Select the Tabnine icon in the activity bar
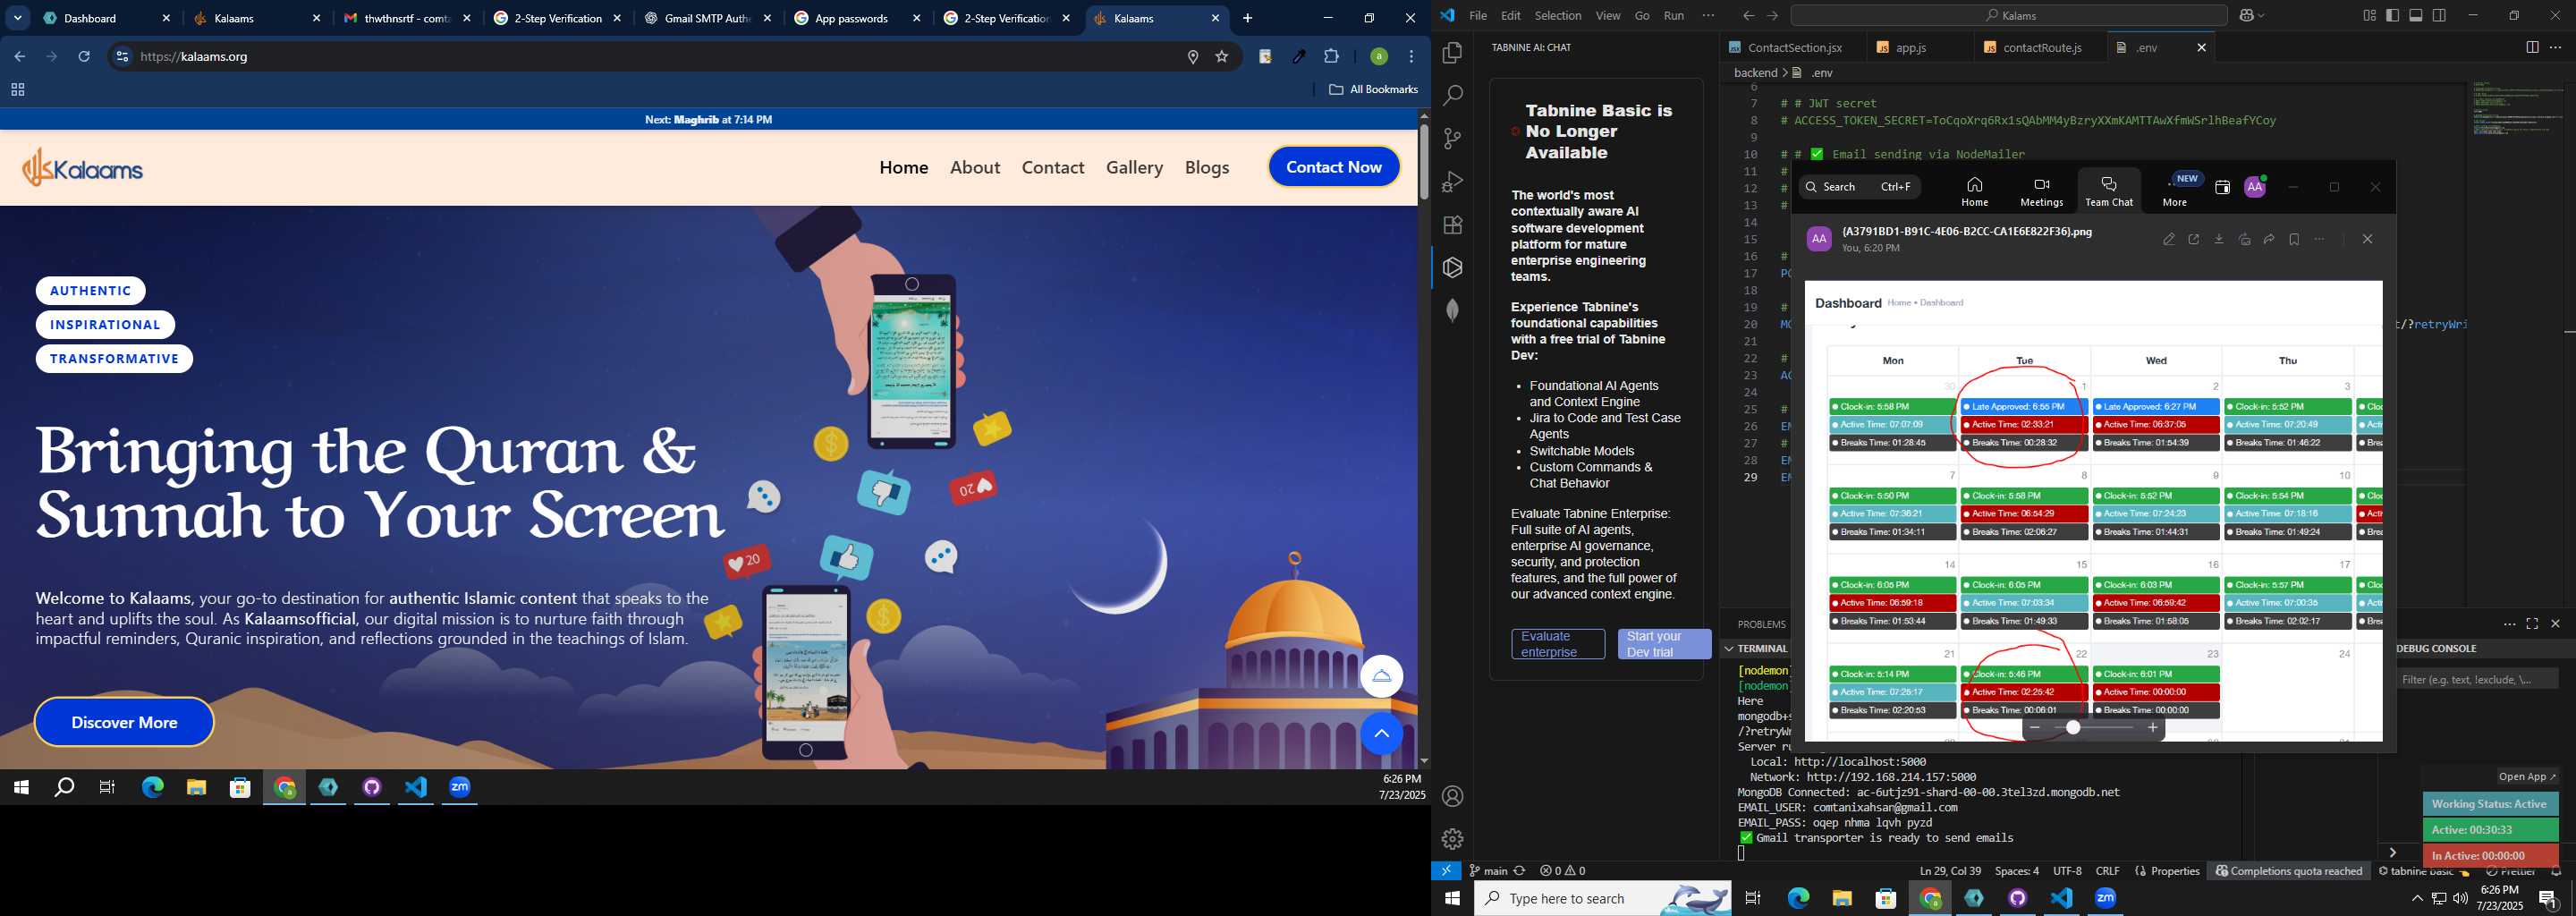Image resolution: width=2576 pixels, height=916 pixels. pos(1452,268)
